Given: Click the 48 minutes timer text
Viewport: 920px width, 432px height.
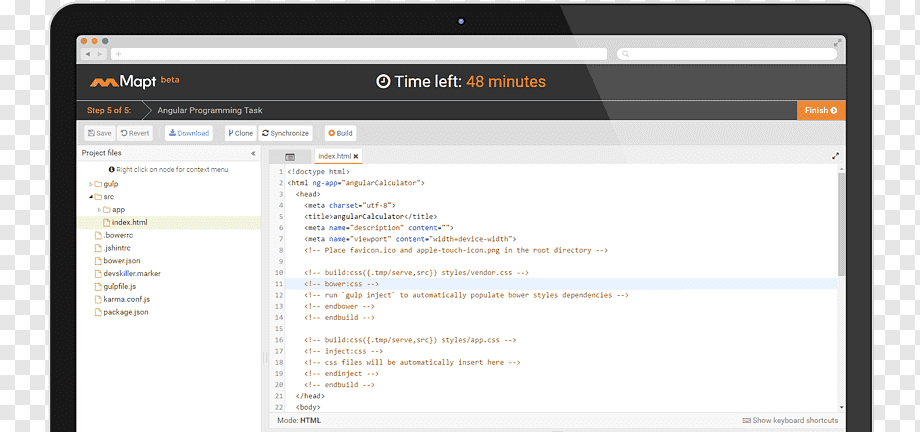Looking at the screenshot, I should point(506,82).
